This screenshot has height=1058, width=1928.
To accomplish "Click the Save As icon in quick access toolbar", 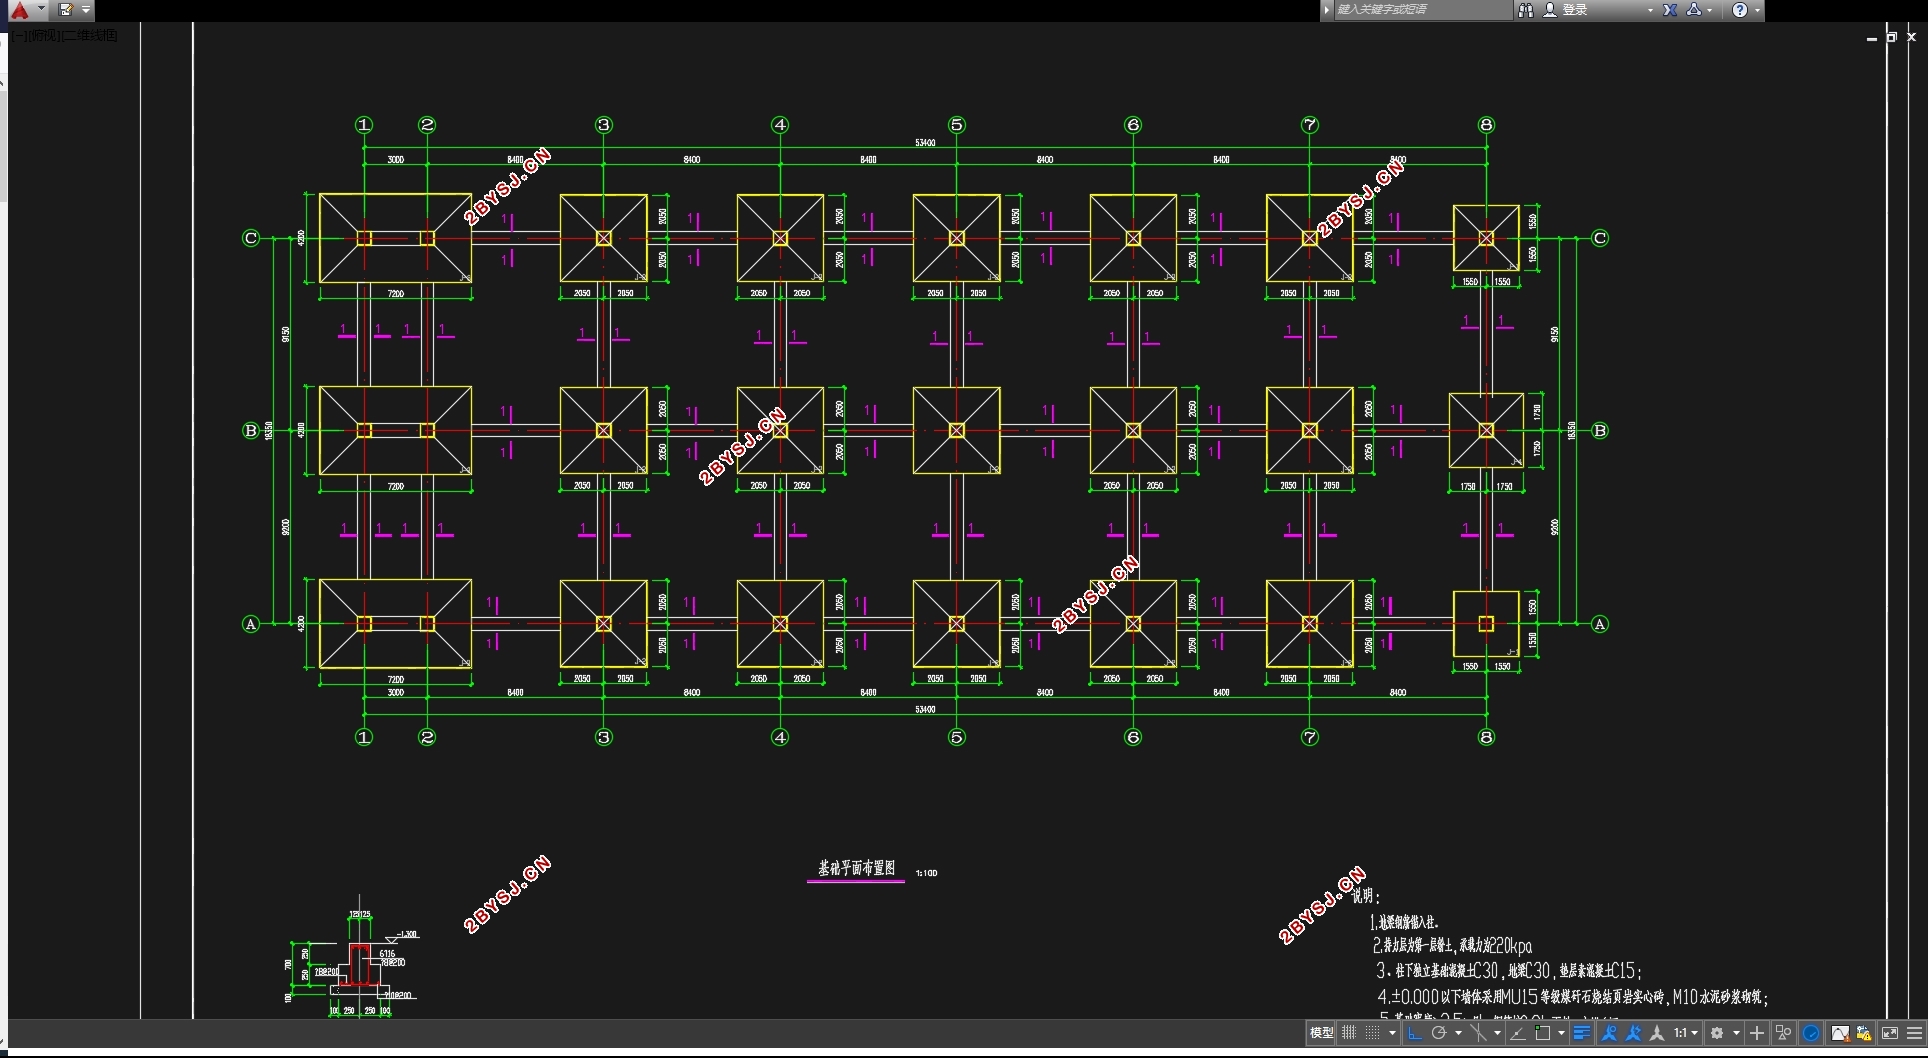I will [x=66, y=10].
